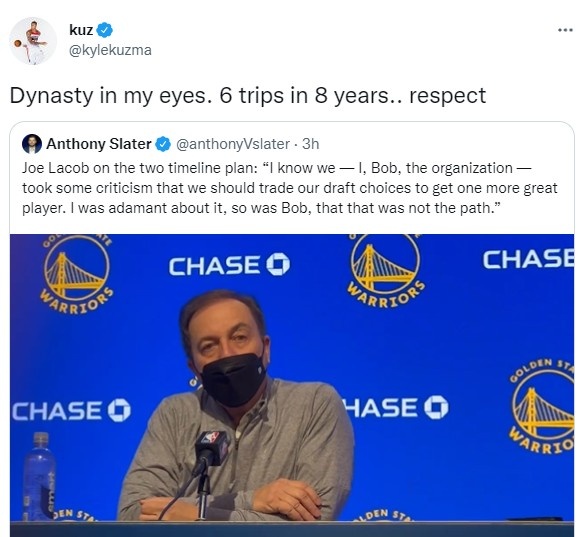Open the @kylekuzma handle link

coord(110,50)
